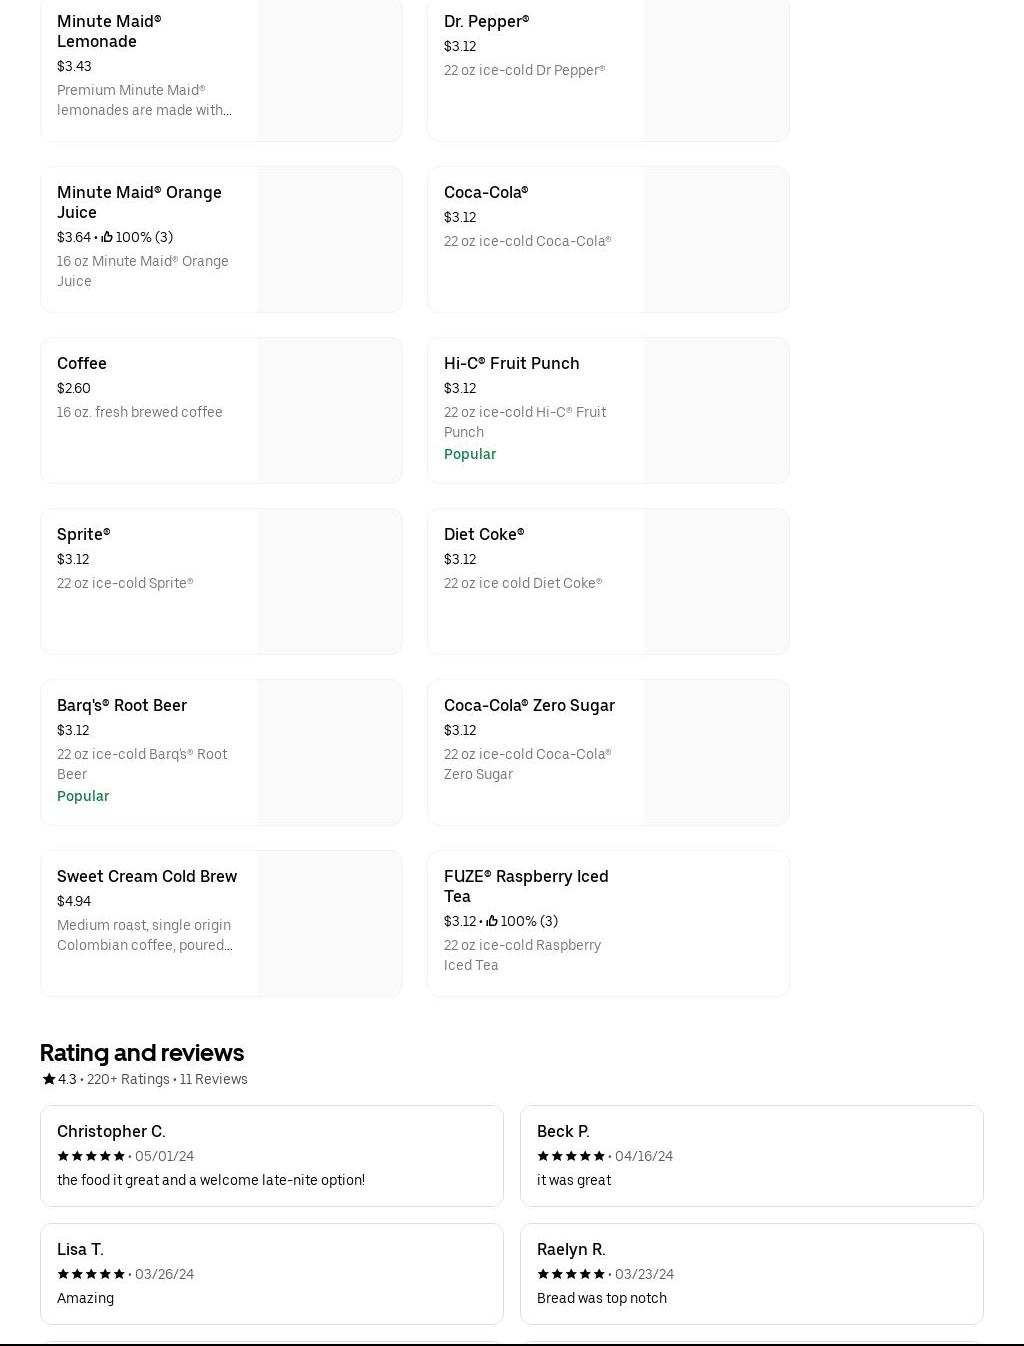This screenshot has height=1346, width=1024.
Task: Select the Sprite item image thumbnail
Action: [x=329, y=581]
